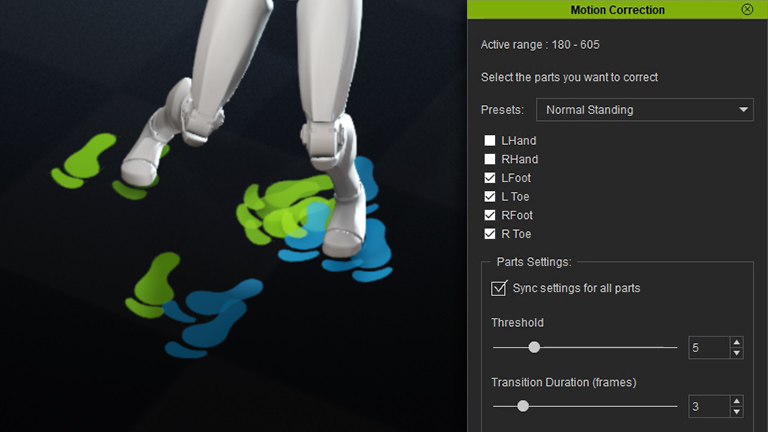Uncheck the L Toe checkbox
Viewport: 768px width, 432px height.
(x=490, y=196)
